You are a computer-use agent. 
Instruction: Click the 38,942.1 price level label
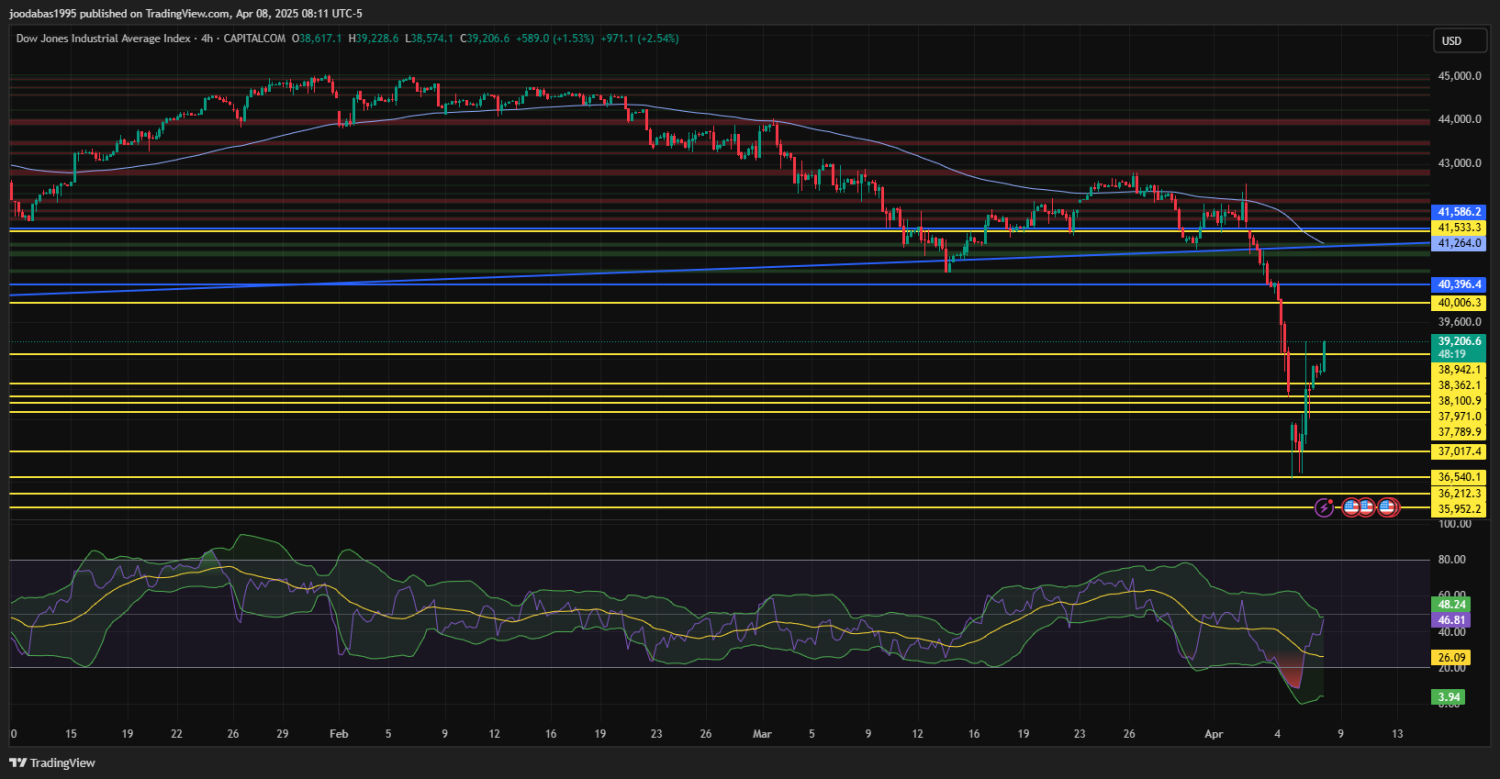1459,369
